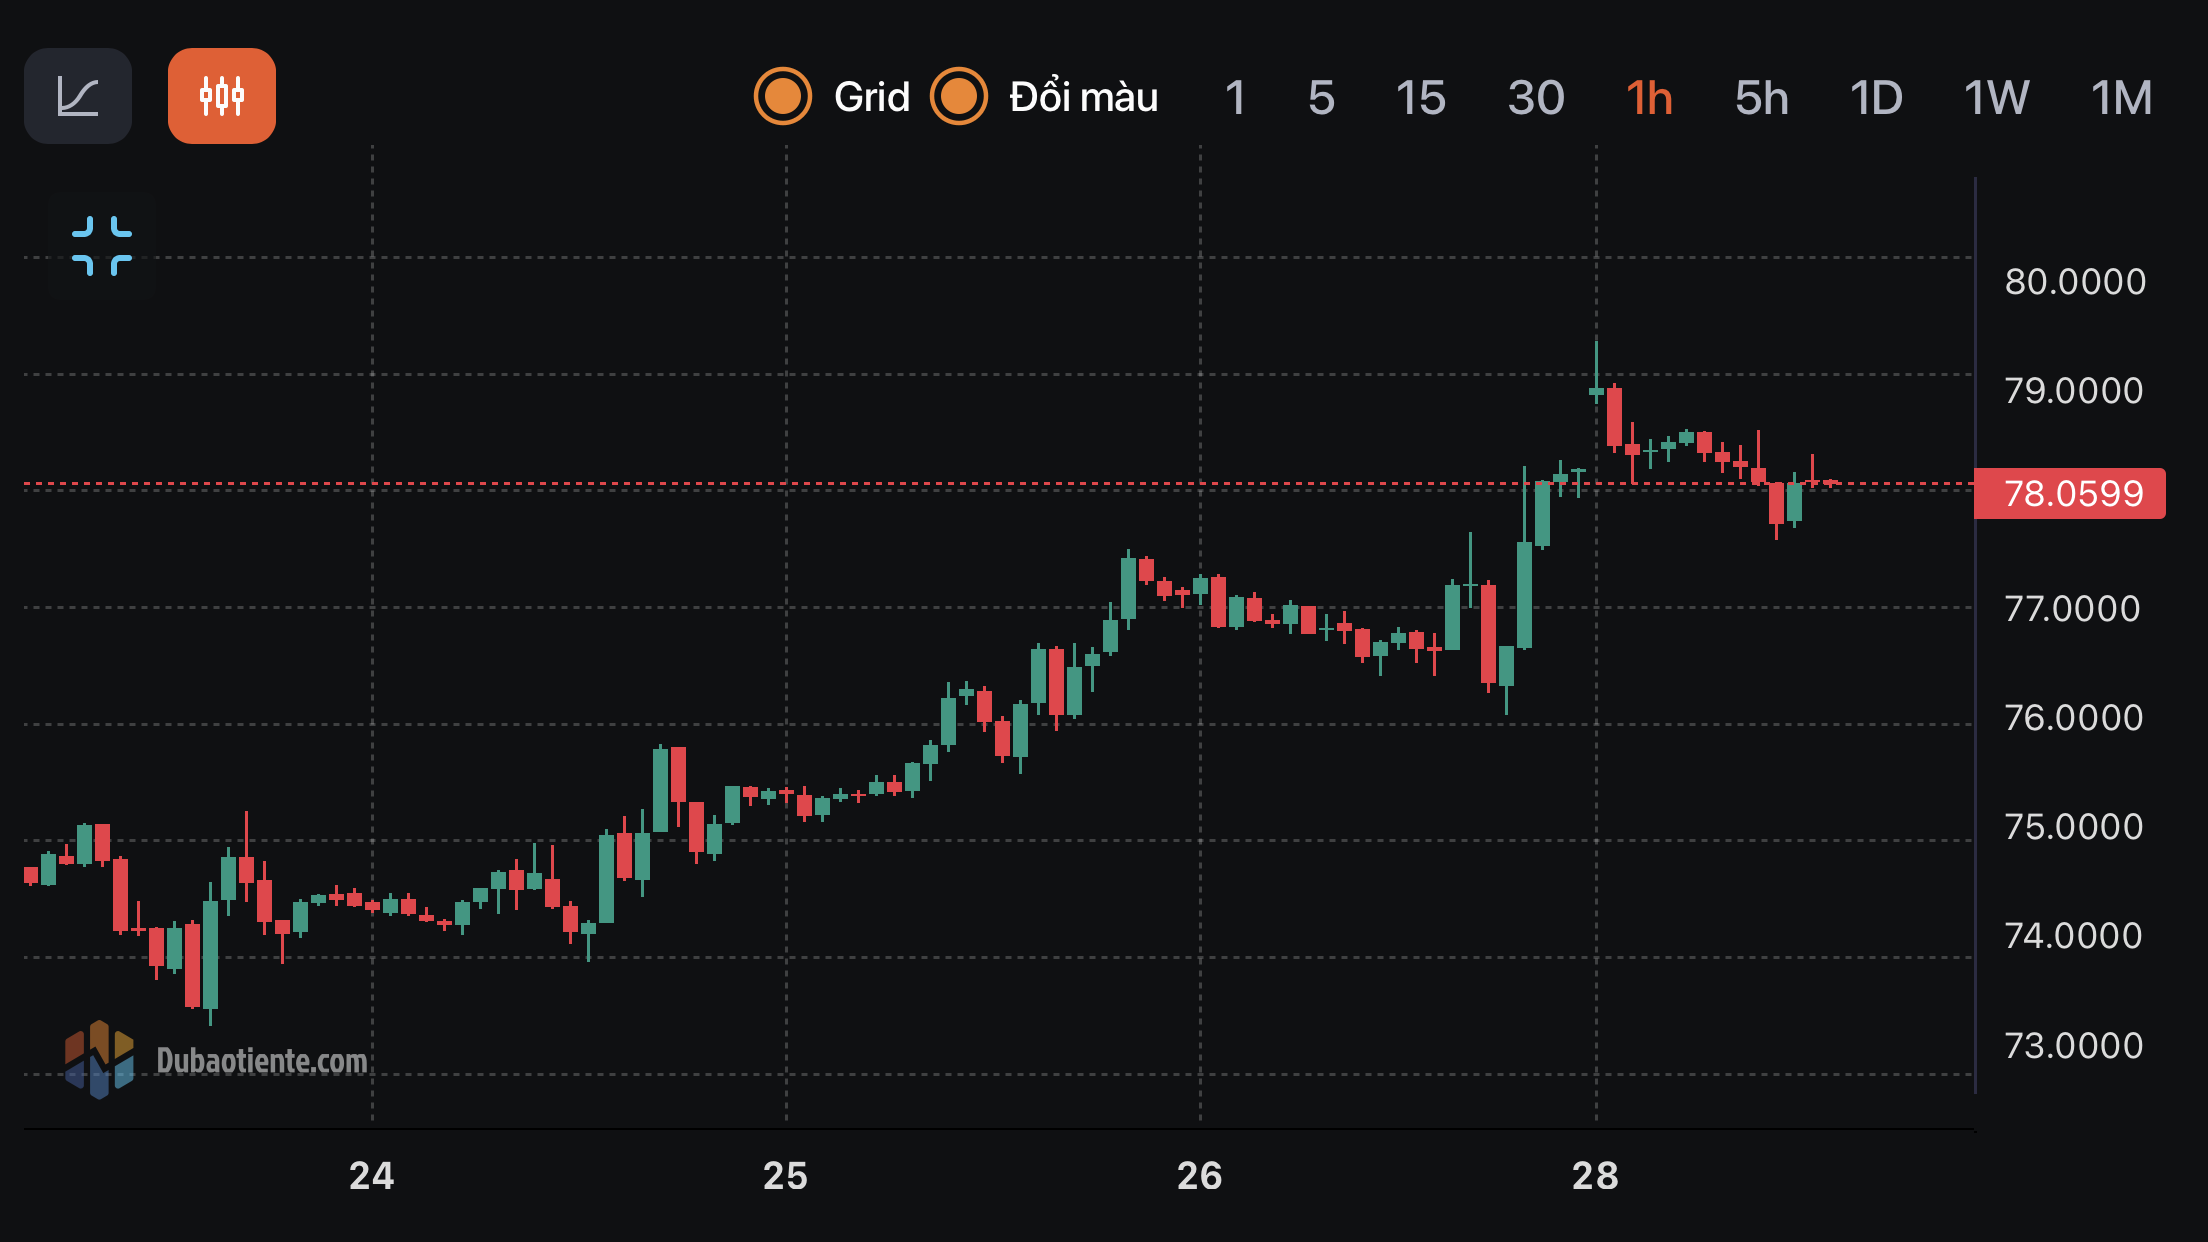Click date label 28 on time axis
The height and width of the screenshot is (1242, 2208).
(1595, 1176)
